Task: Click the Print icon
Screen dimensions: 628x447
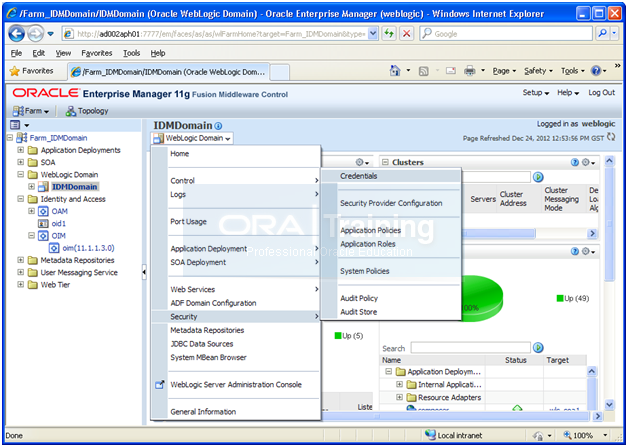Action: (x=469, y=71)
